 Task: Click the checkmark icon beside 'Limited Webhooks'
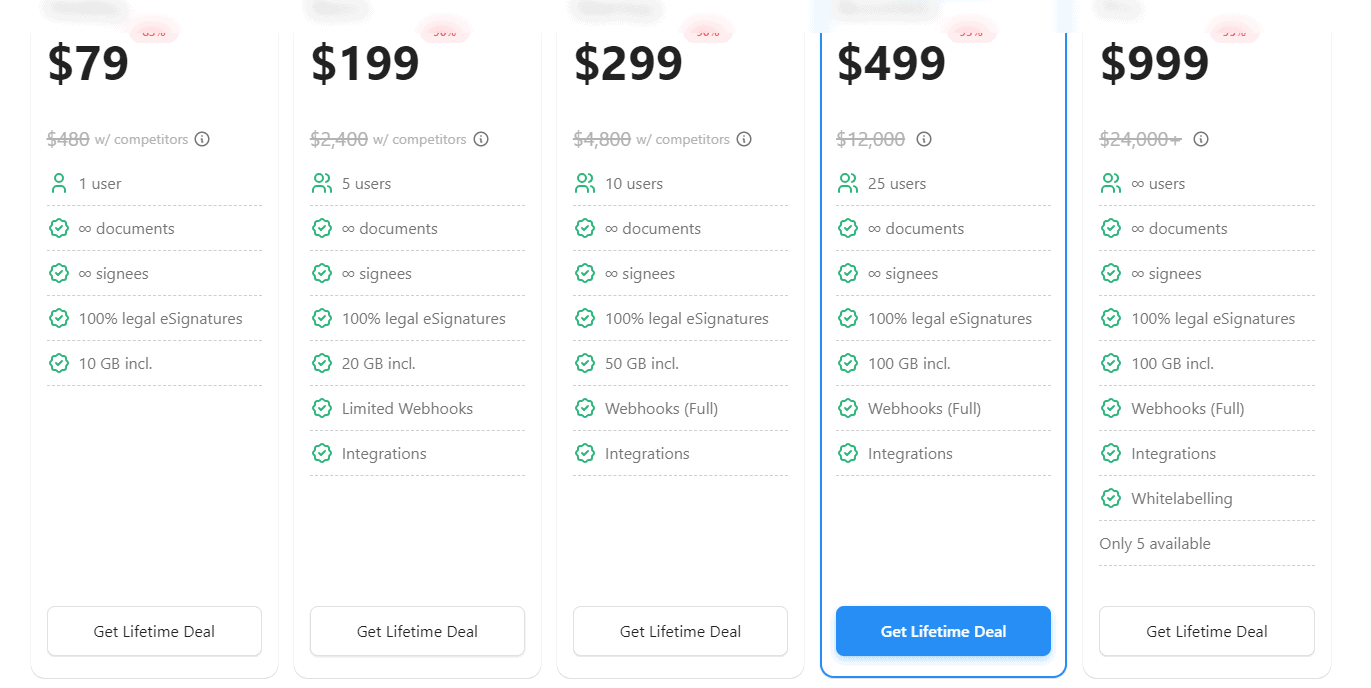(321, 408)
